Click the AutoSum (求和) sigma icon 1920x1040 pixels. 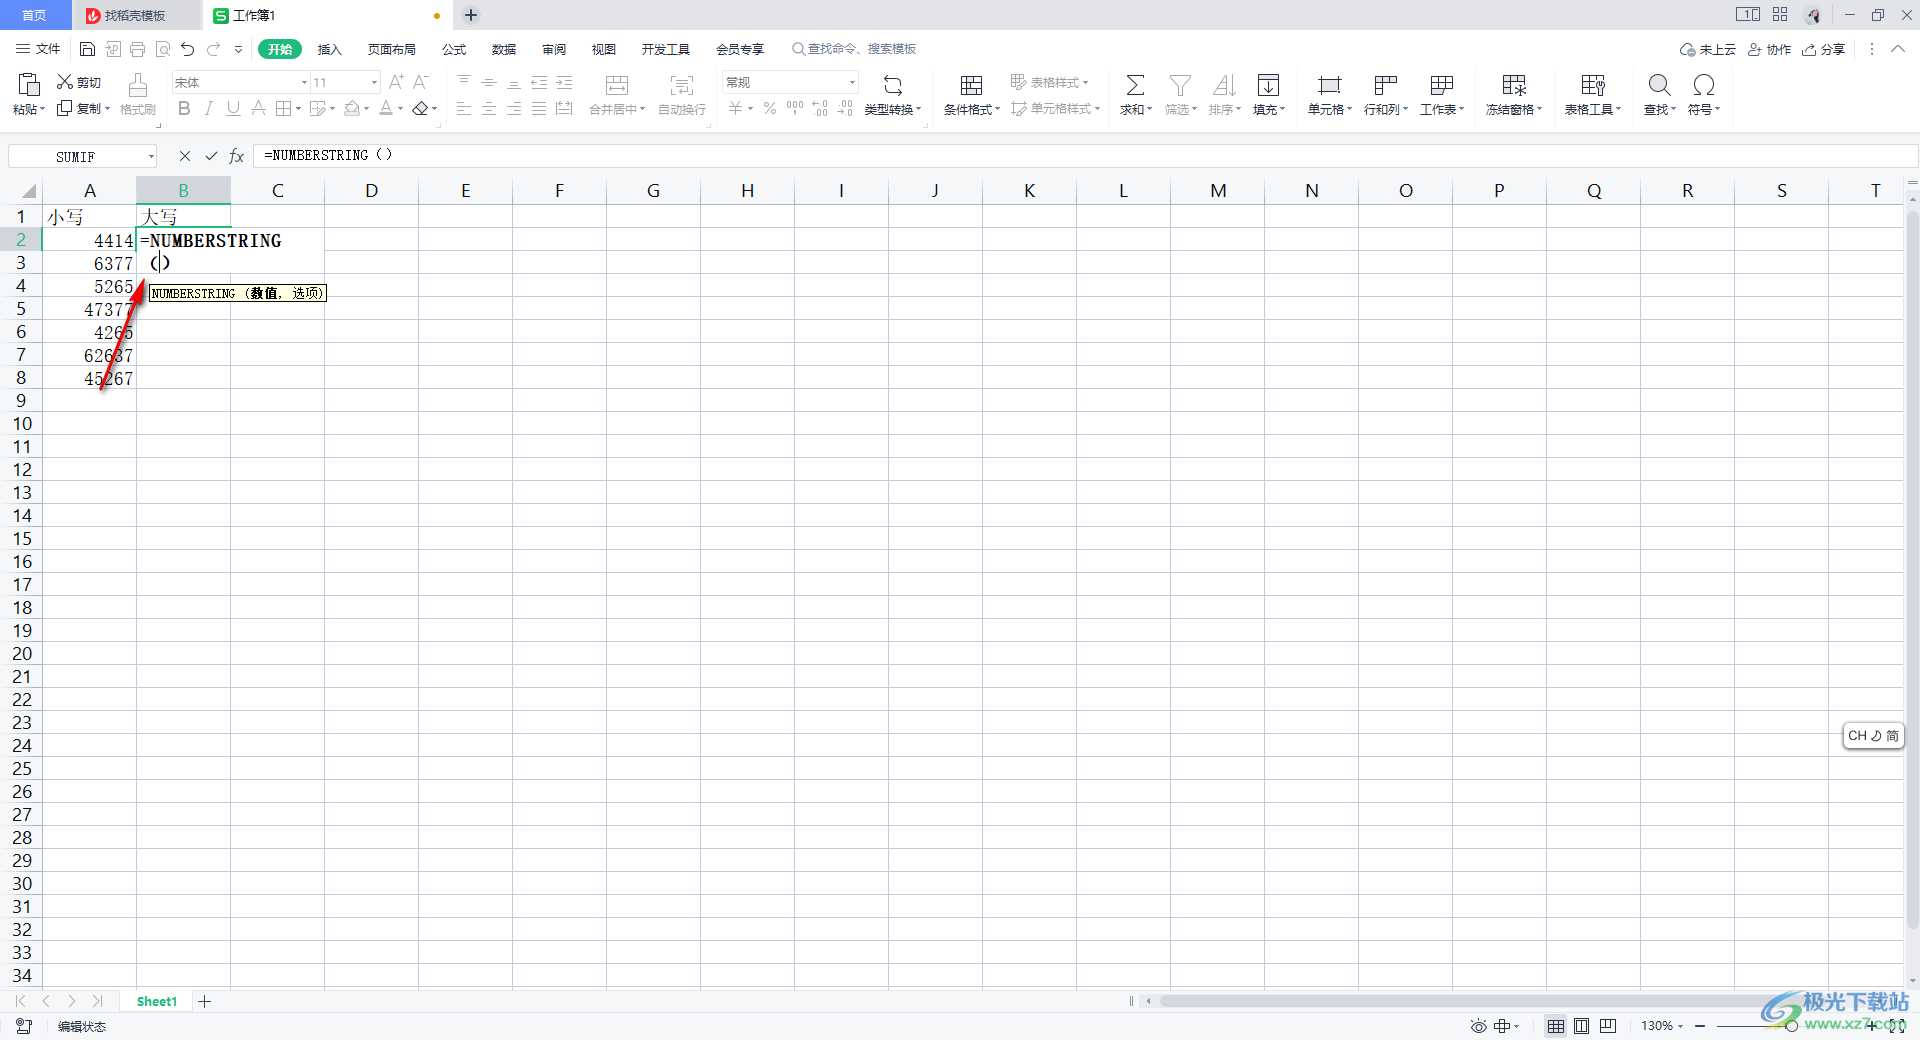click(1135, 85)
